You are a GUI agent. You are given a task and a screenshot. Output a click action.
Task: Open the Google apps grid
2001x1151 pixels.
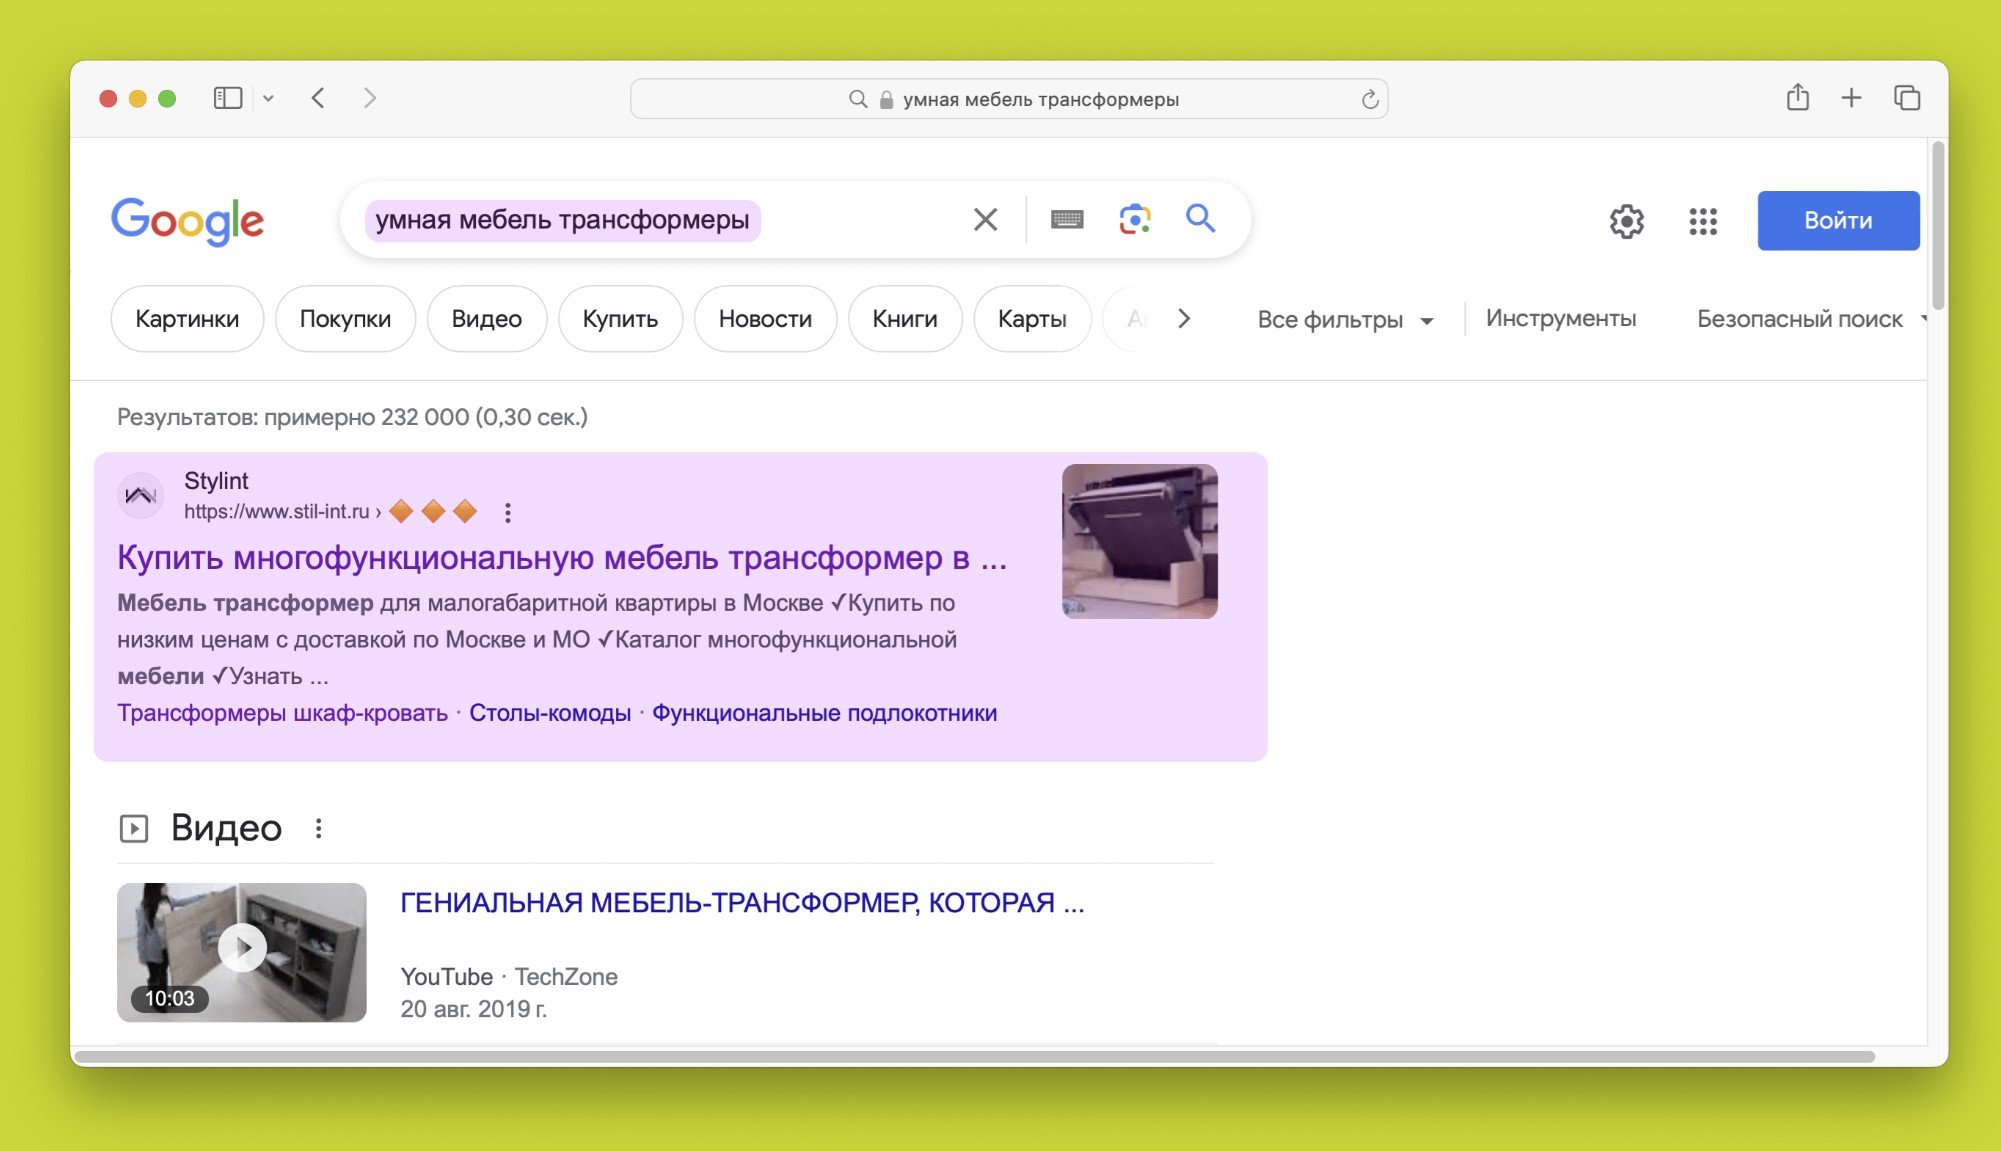pos(1702,221)
